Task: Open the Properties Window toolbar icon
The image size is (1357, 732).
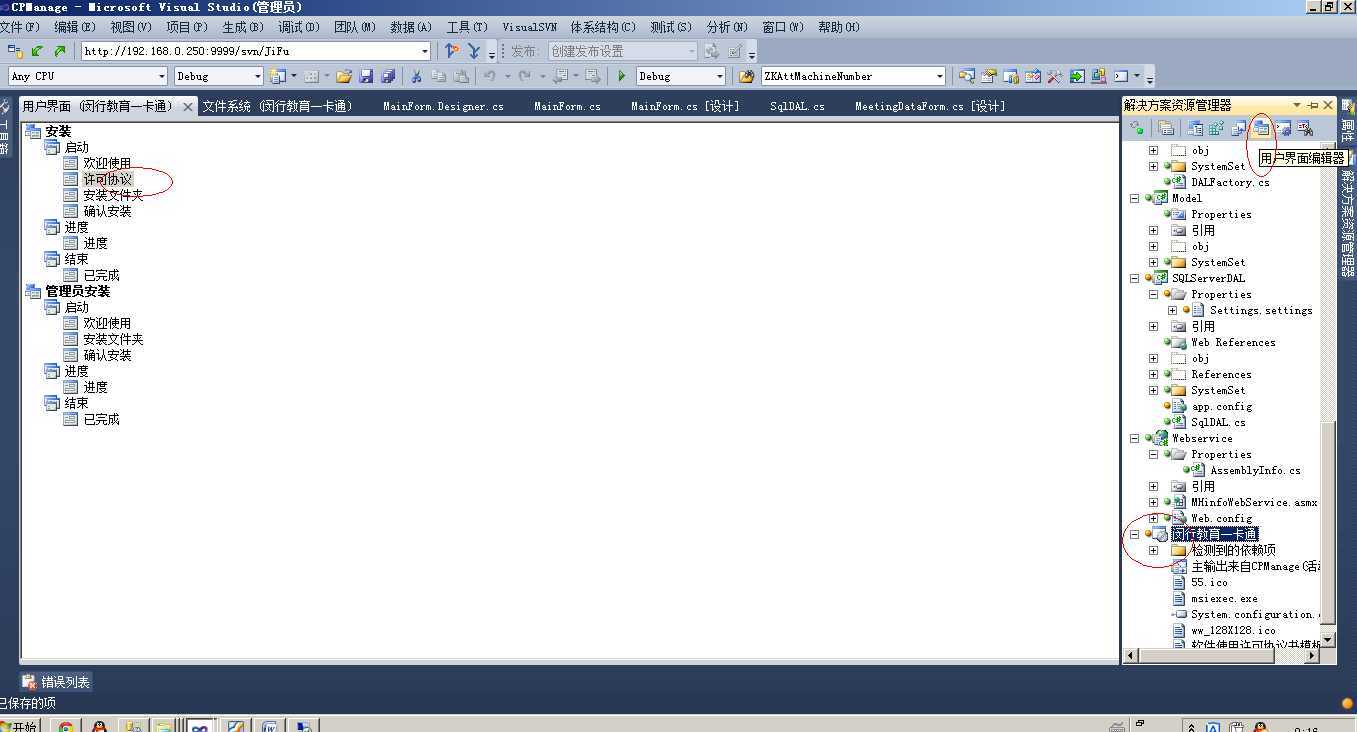Action: tap(989, 76)
